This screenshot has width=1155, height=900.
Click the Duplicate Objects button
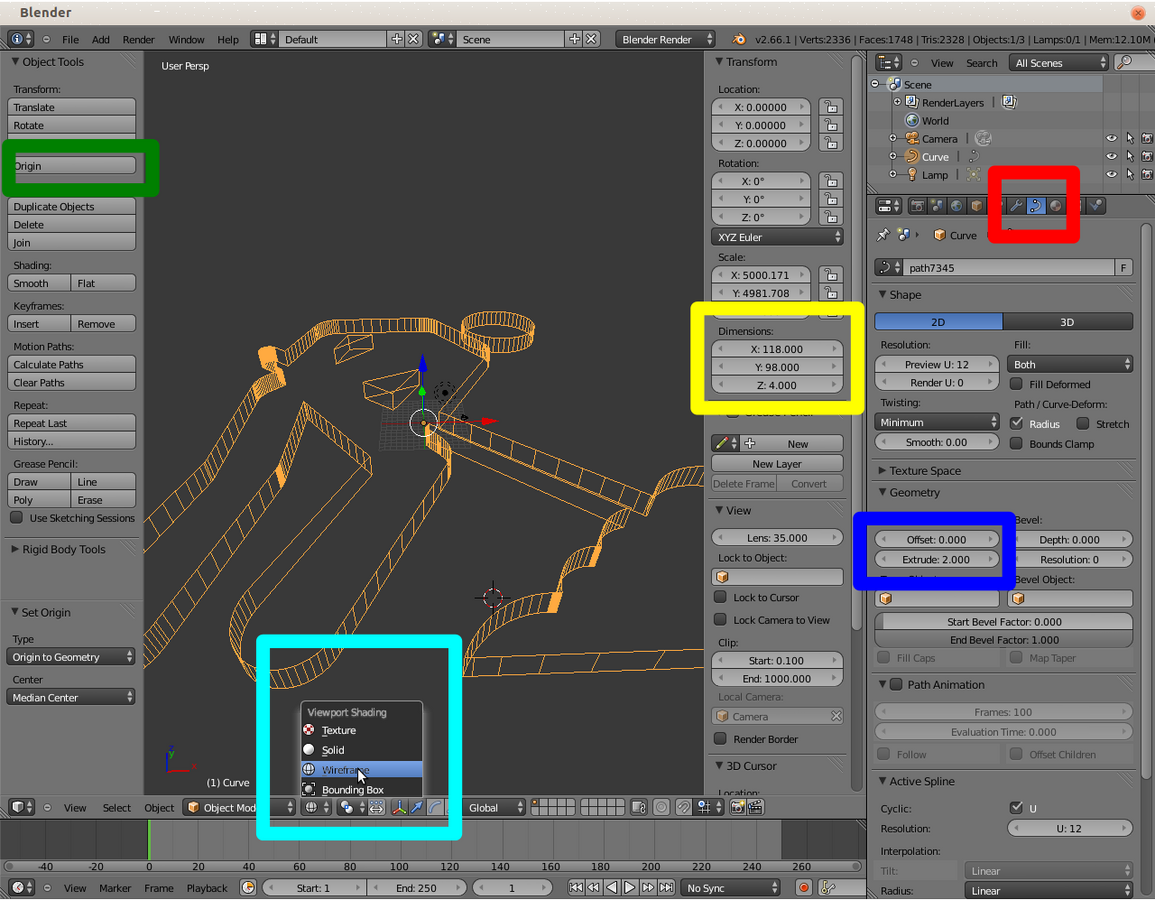click(71, 207)
